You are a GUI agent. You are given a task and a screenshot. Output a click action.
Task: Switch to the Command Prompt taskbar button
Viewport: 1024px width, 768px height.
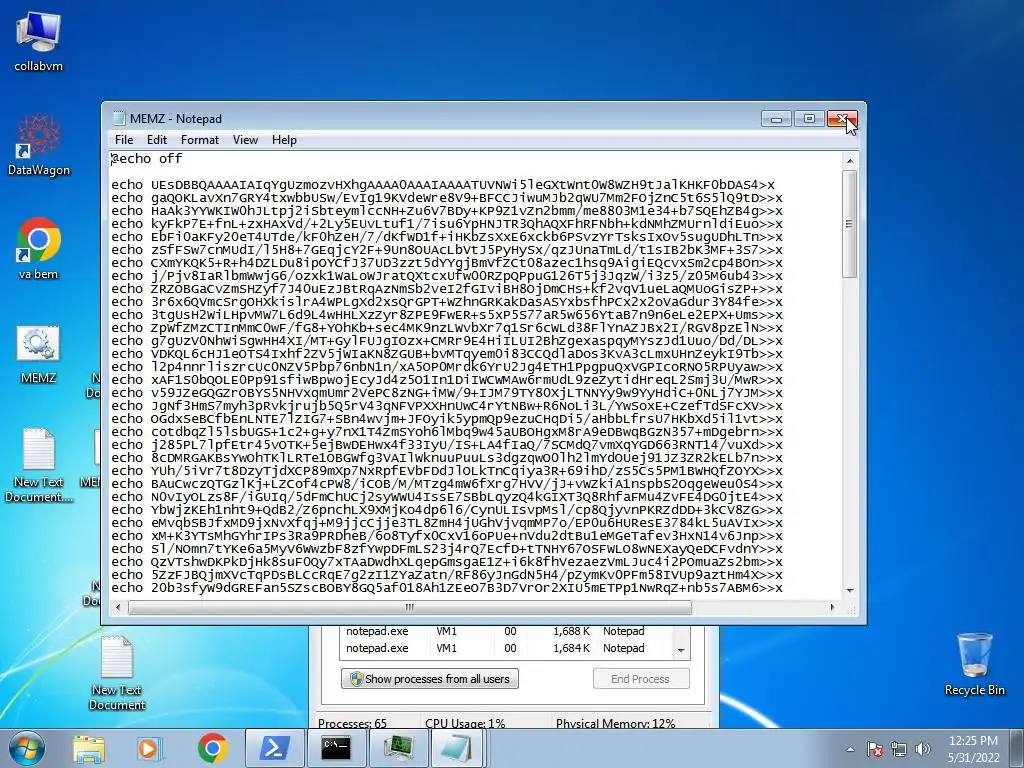click(336, 748)
